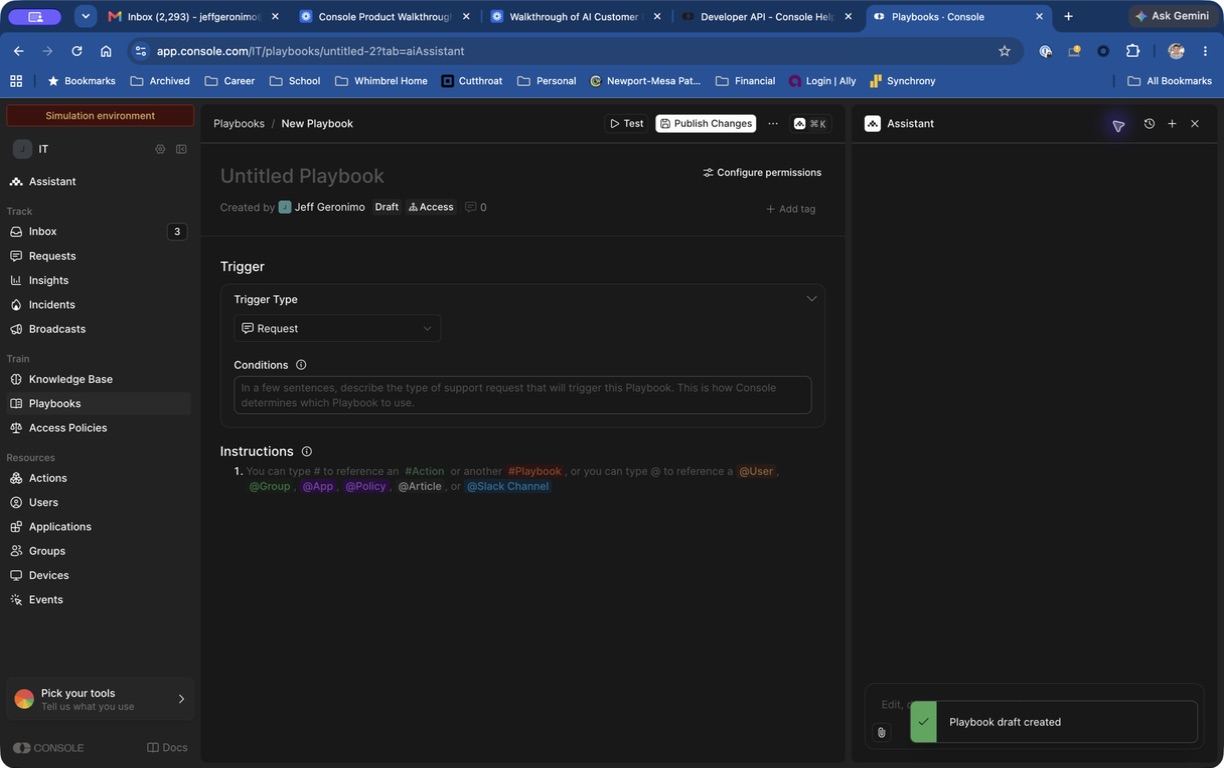
Task: Click the Test button
Action: point(627,123)
